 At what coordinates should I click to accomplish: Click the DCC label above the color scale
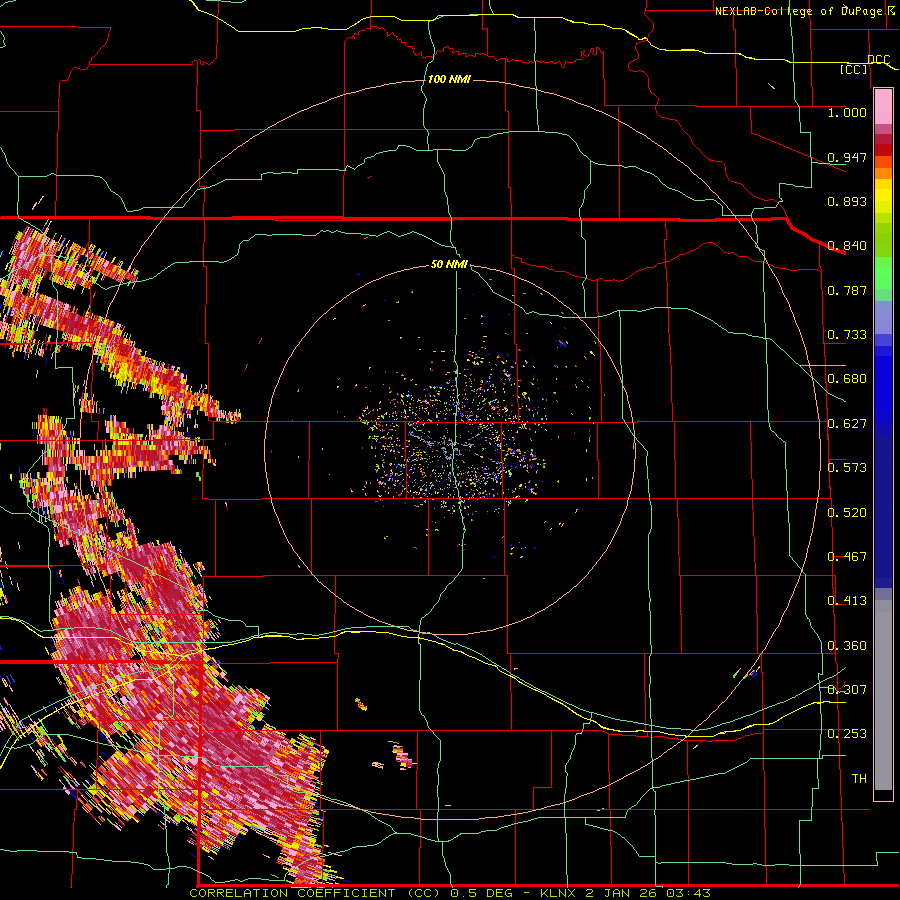pyautogui.click(x=878, y=60)
